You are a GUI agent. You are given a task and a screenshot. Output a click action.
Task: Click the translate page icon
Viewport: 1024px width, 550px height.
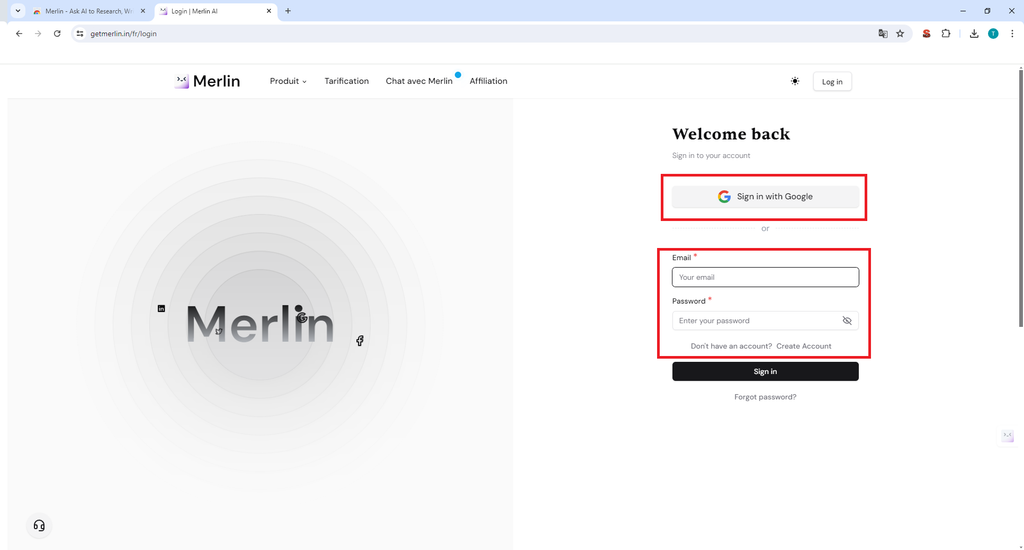[883, 33]
